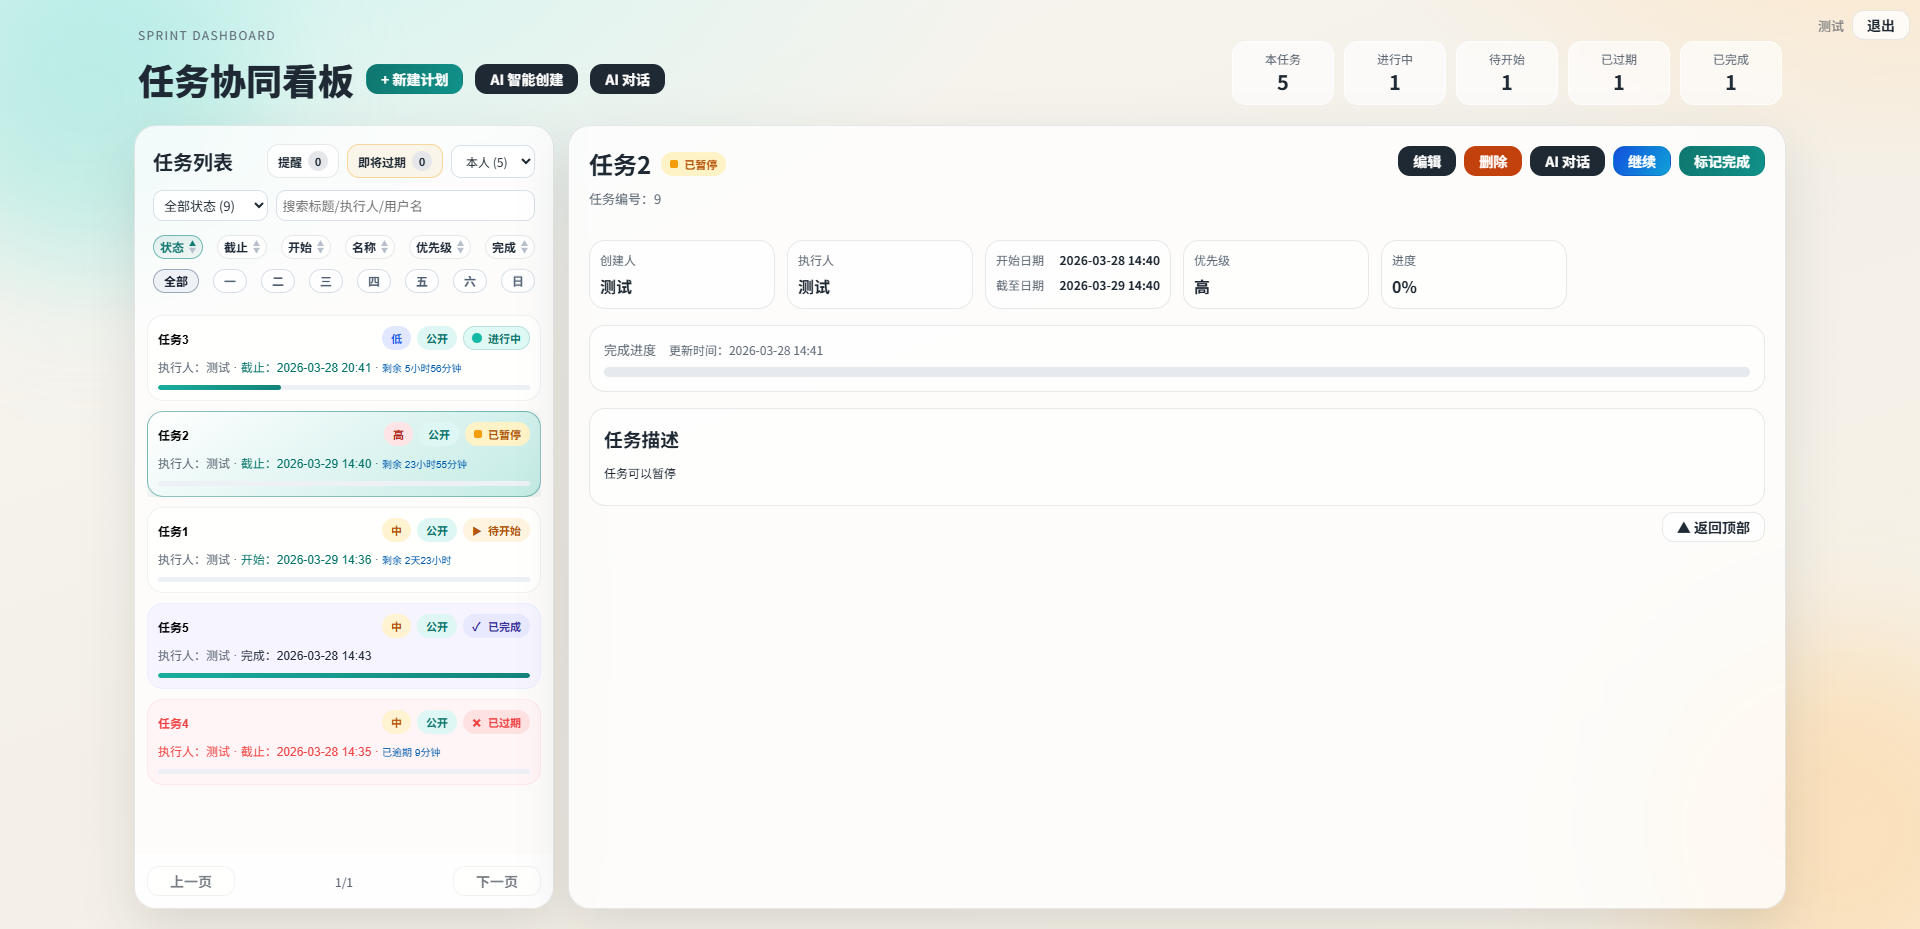Click the 完成进度 progress bar
1920x929 pixels.
pos(1176,372)
